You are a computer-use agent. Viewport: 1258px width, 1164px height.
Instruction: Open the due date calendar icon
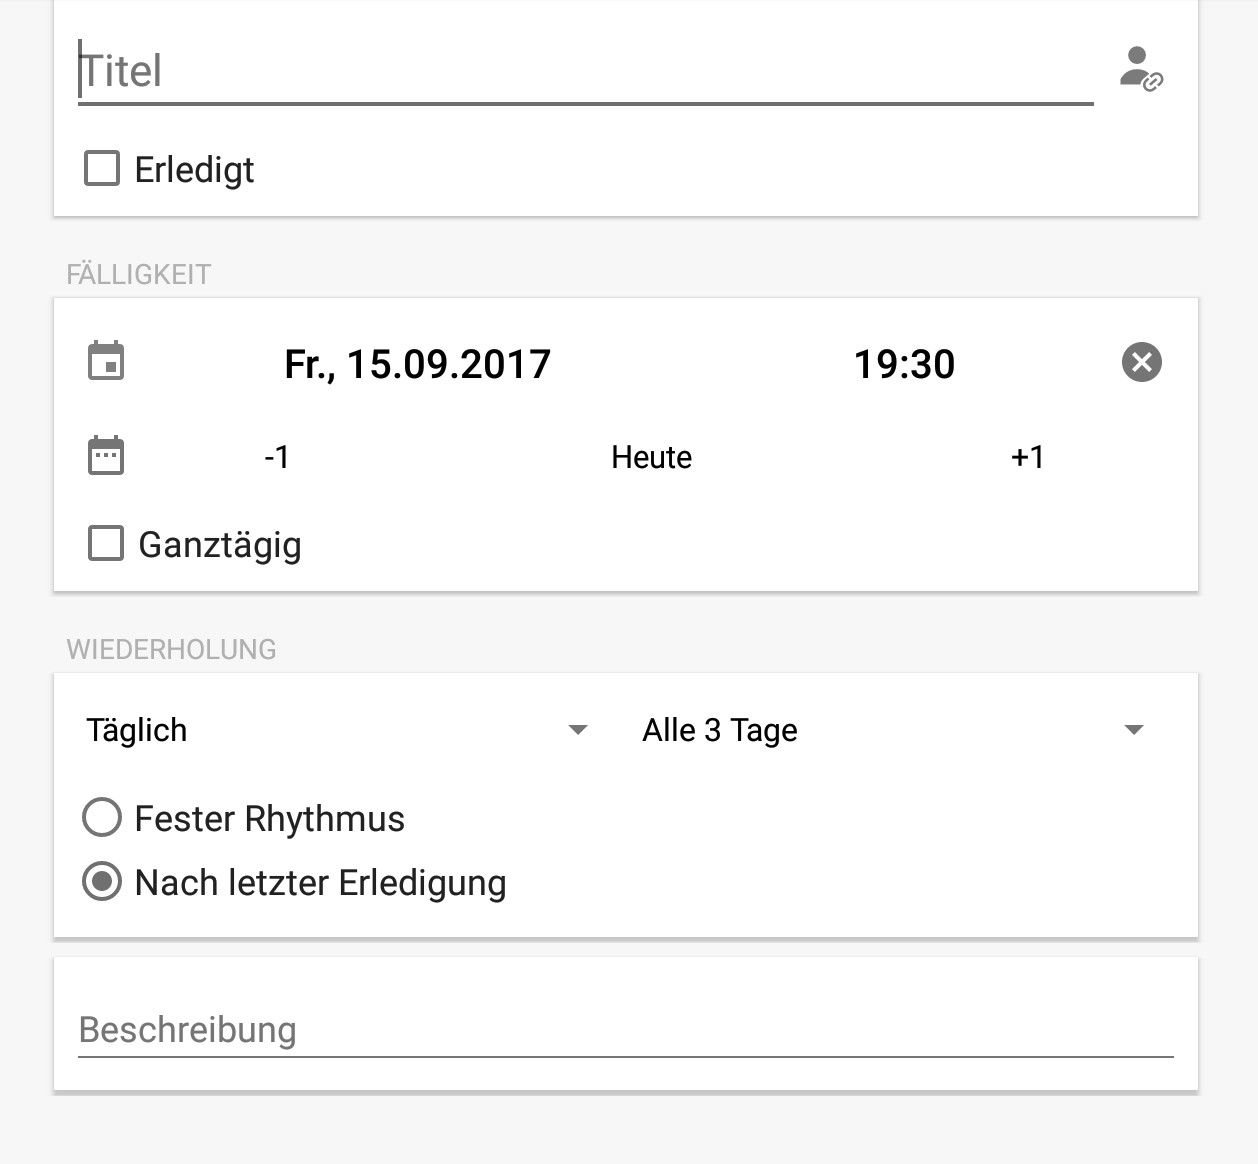[106, 362]
